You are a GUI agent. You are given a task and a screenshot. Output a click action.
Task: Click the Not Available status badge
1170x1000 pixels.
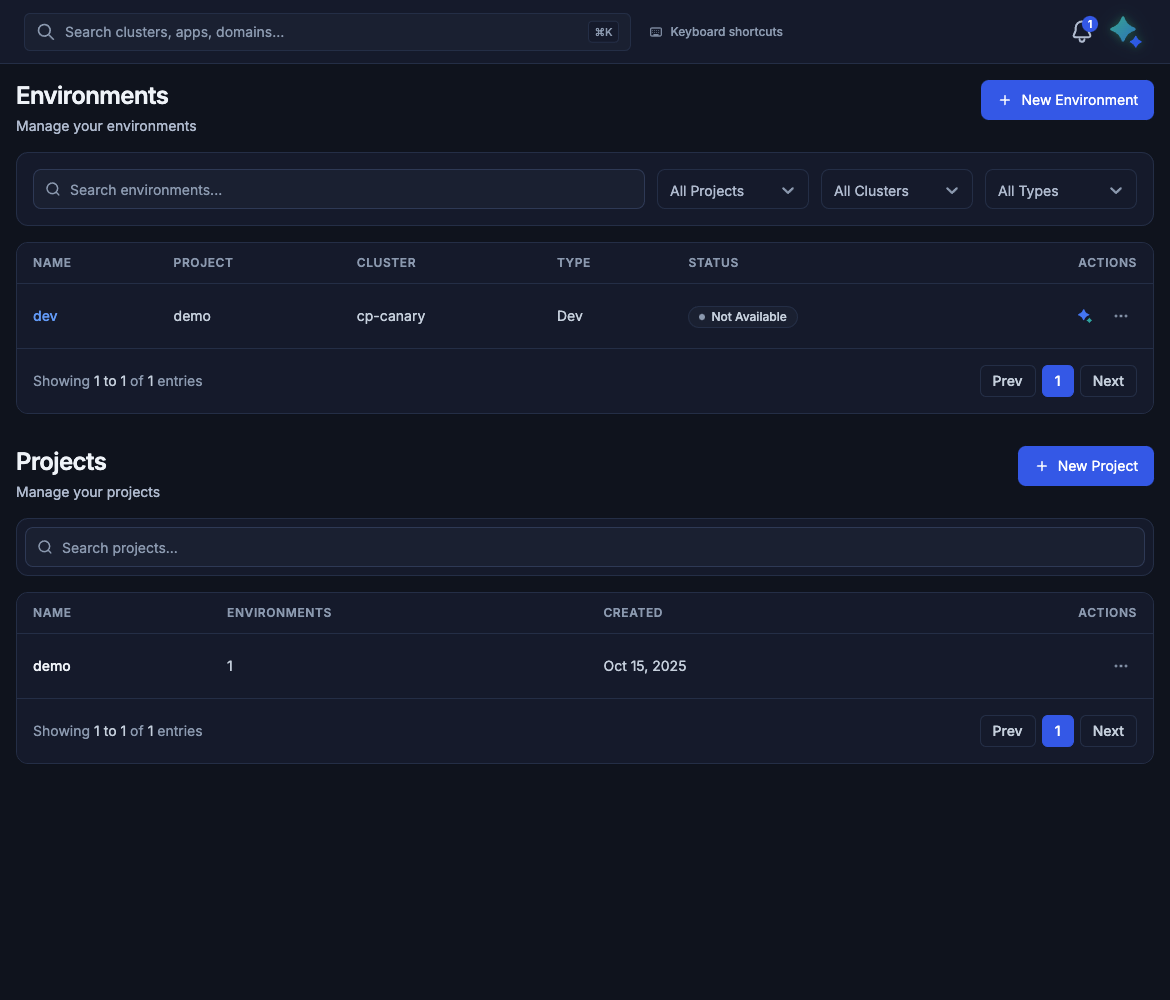[x=742, y=316]
